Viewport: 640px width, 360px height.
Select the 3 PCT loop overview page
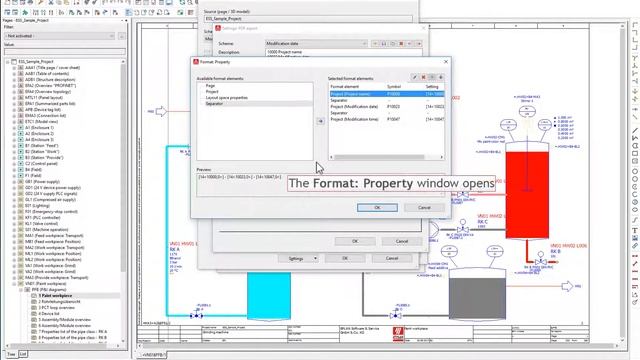tap(56, 308)
